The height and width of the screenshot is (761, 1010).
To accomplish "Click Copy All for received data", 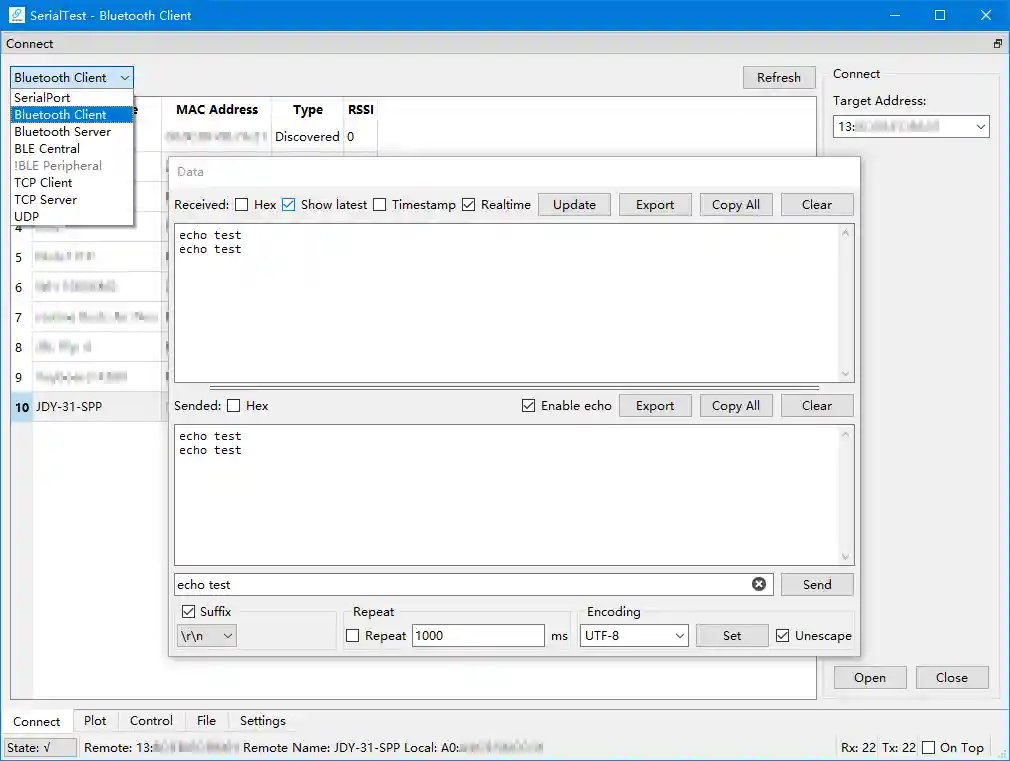I will [736, 204].
